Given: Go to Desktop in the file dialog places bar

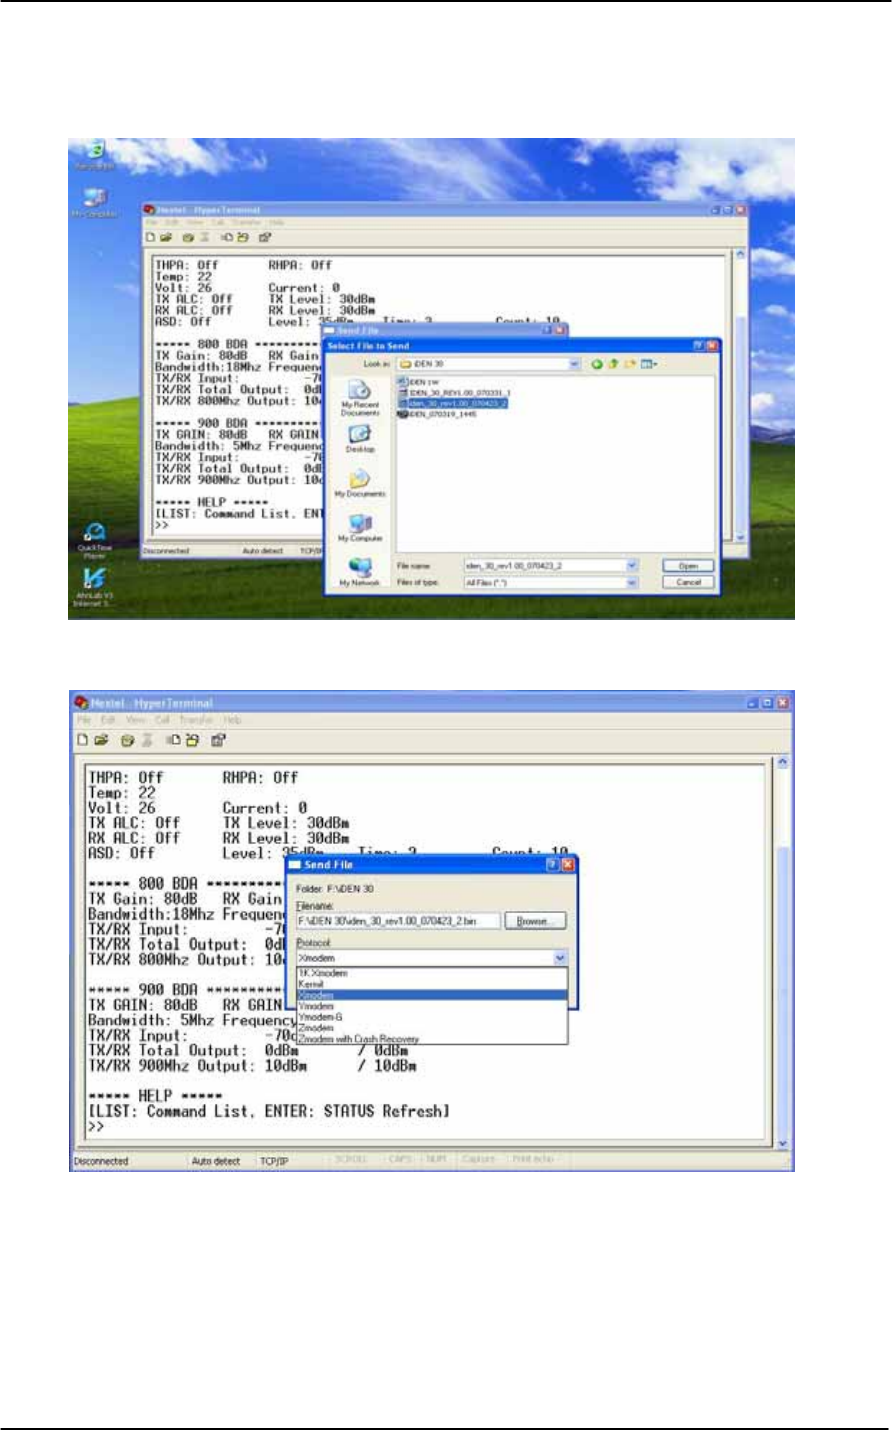Looking at the screenshot, I should coord(360,439).
